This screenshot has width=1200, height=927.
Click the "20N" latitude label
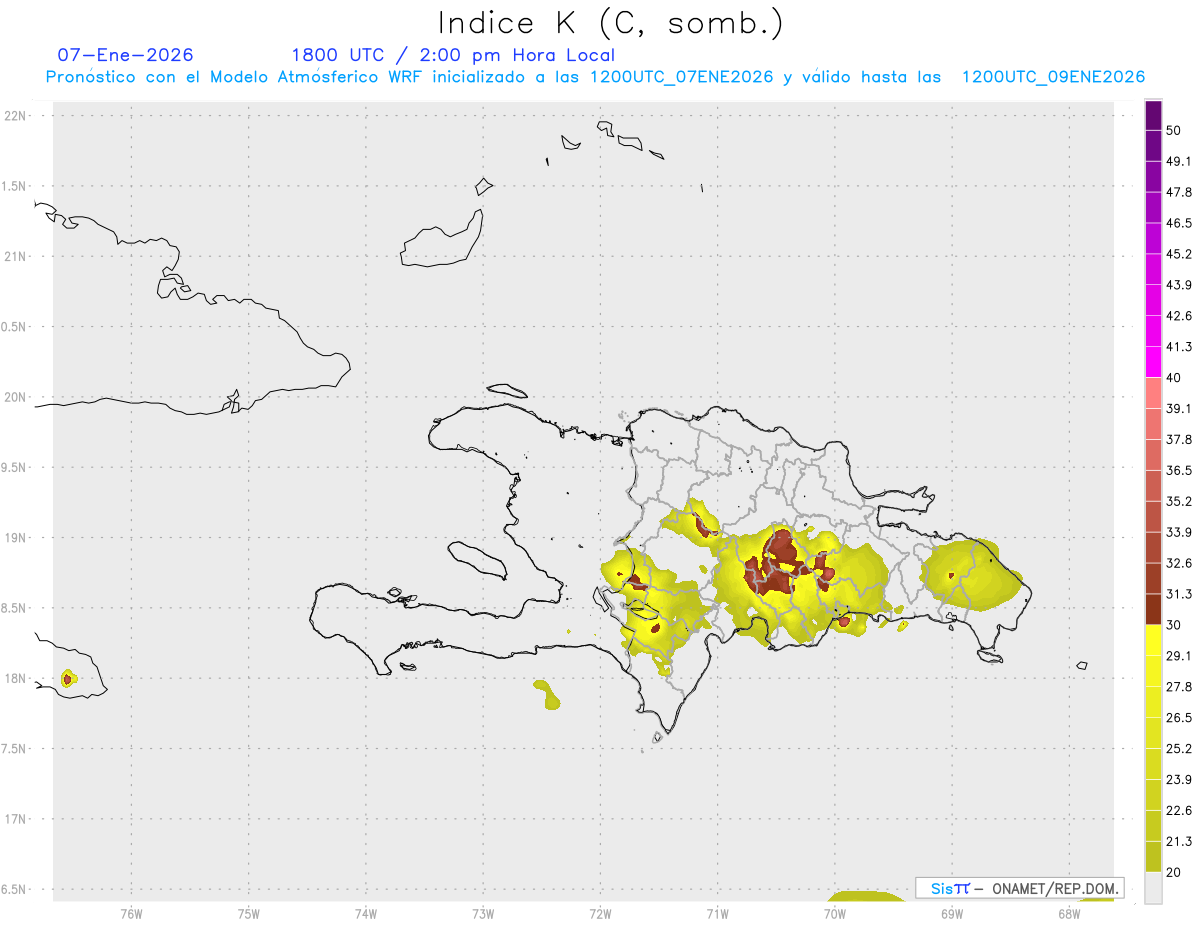(x=17, y=397)
